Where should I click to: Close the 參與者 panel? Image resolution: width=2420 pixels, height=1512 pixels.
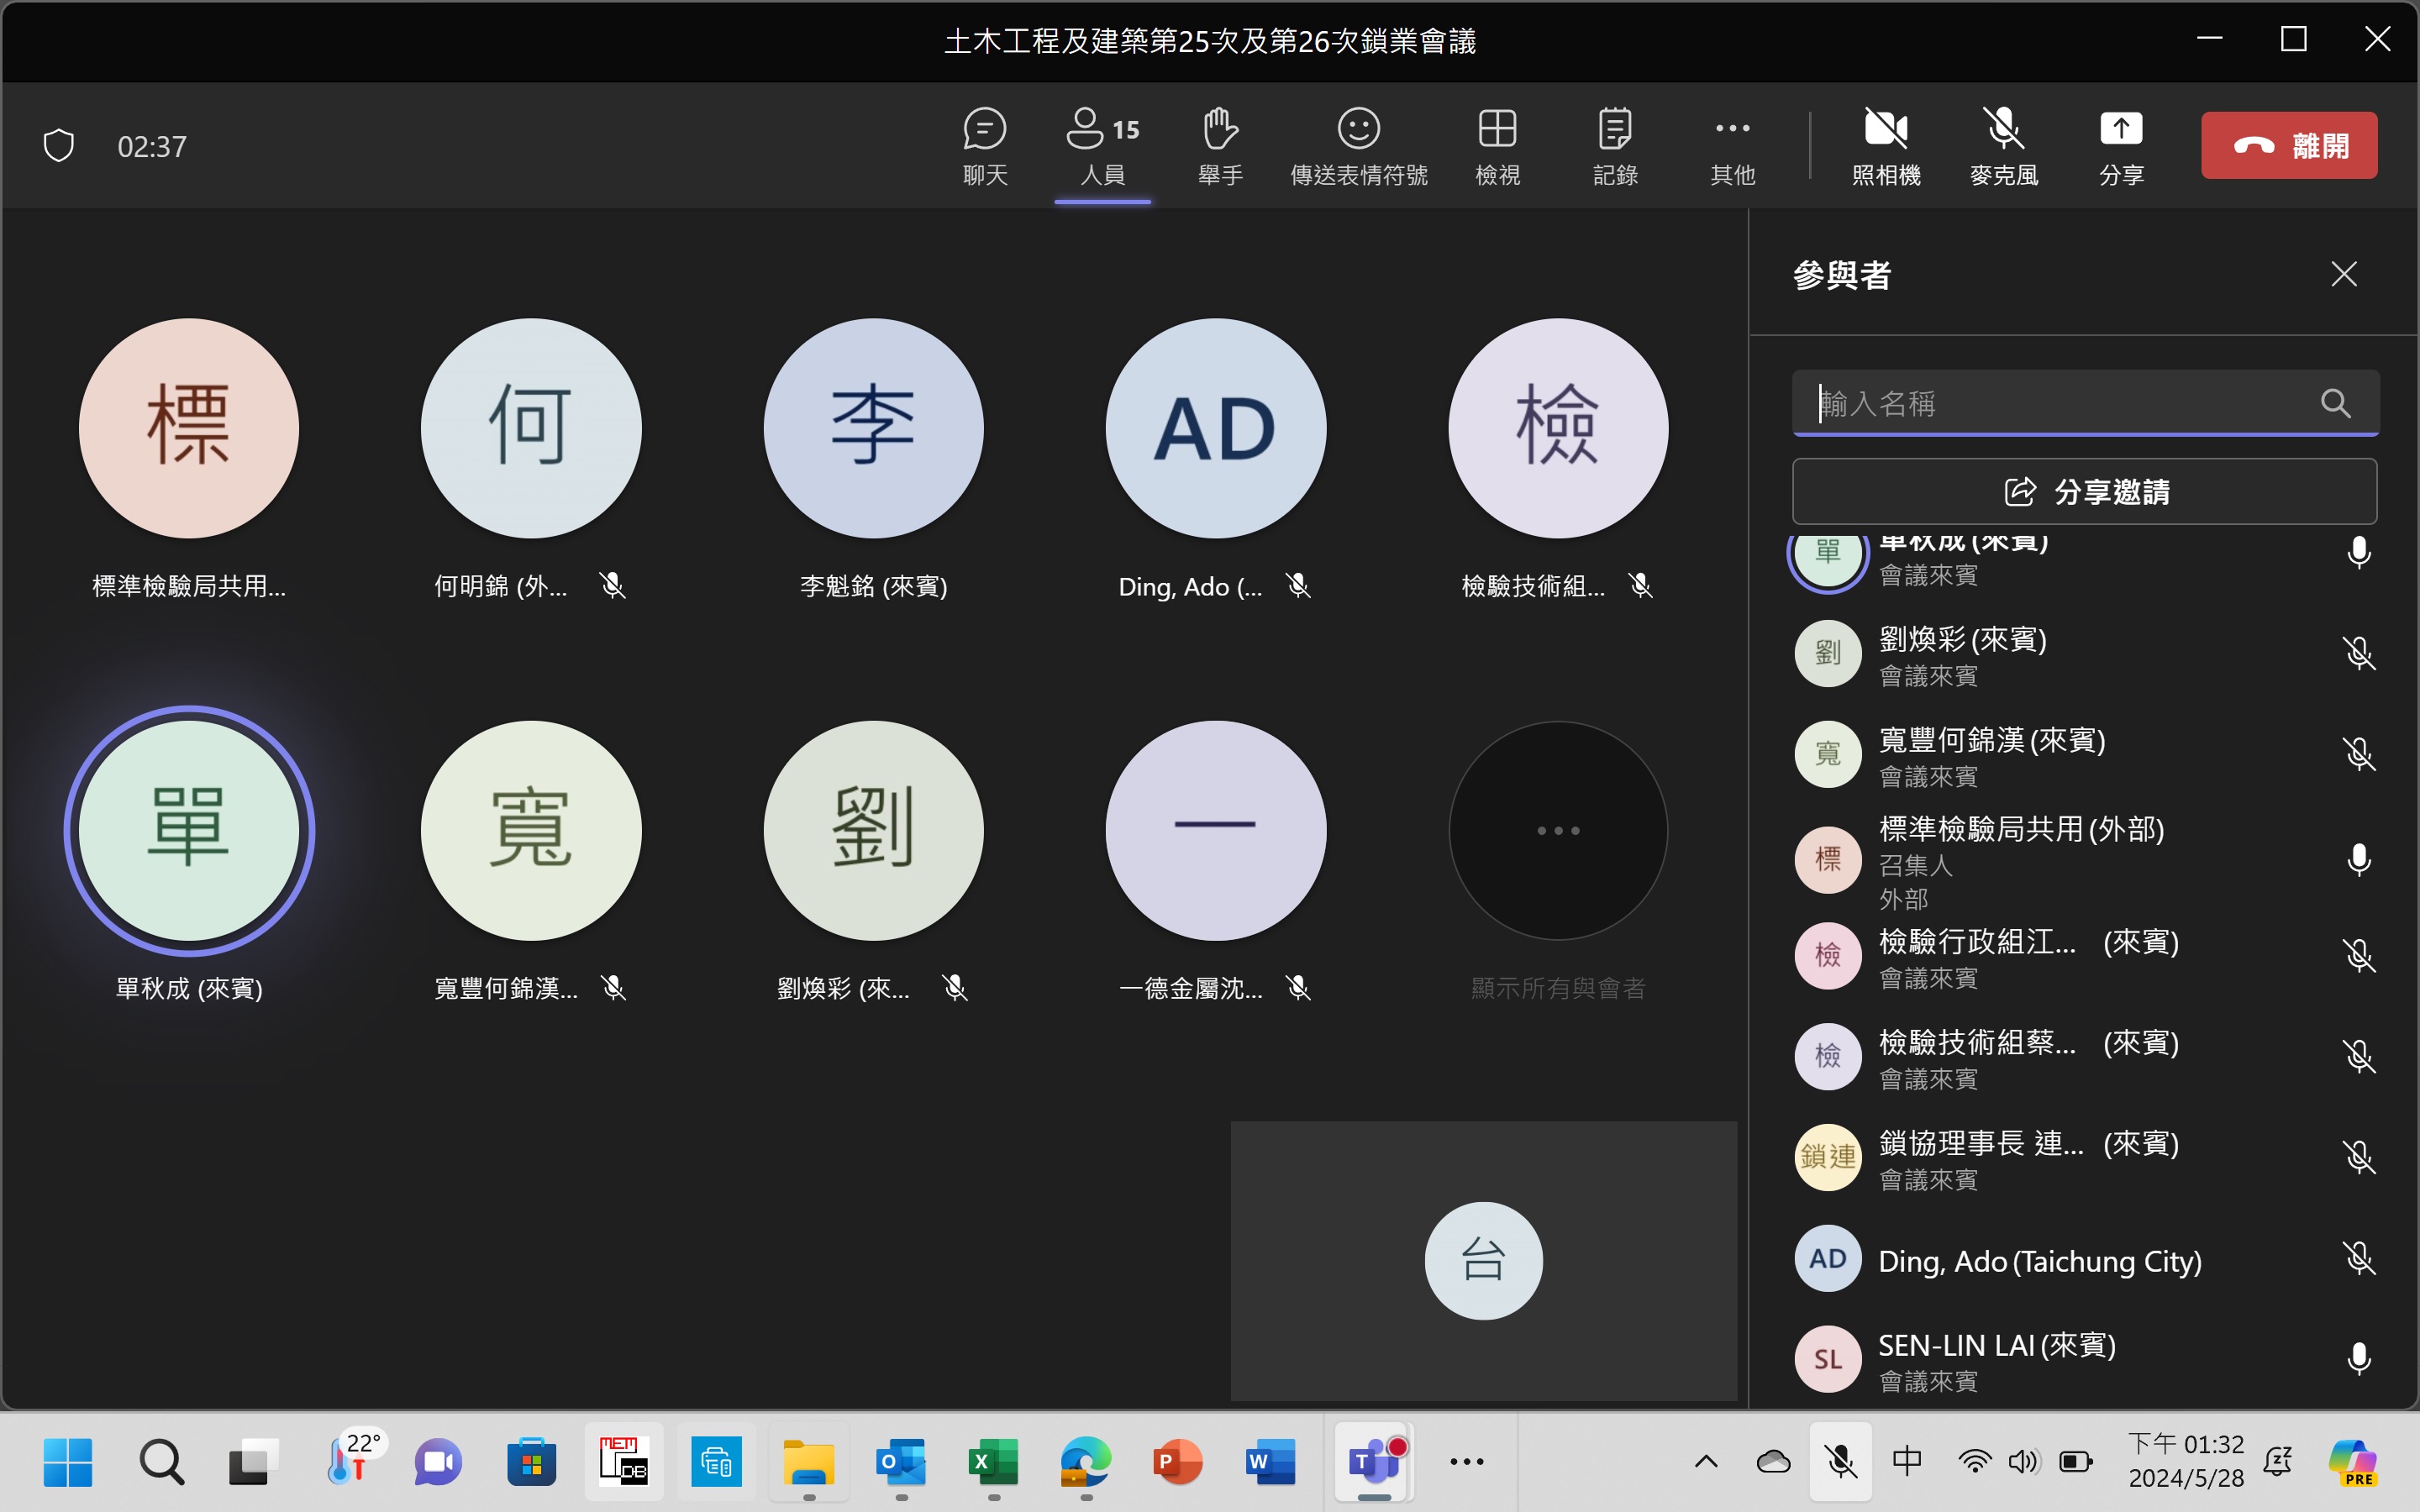2344,274
